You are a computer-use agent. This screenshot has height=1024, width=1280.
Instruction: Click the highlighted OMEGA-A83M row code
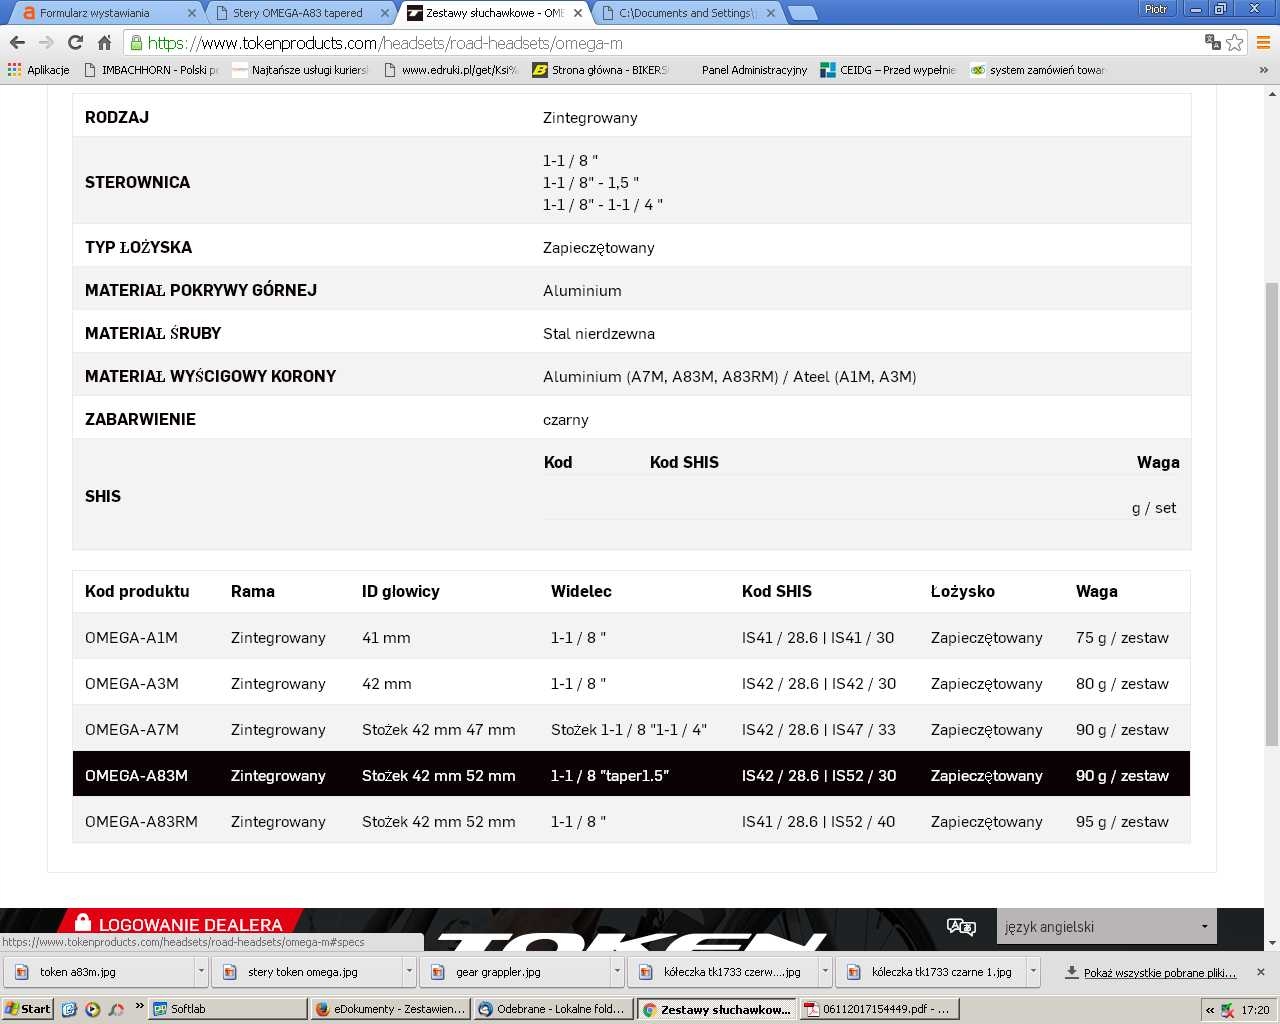[136, 776]
